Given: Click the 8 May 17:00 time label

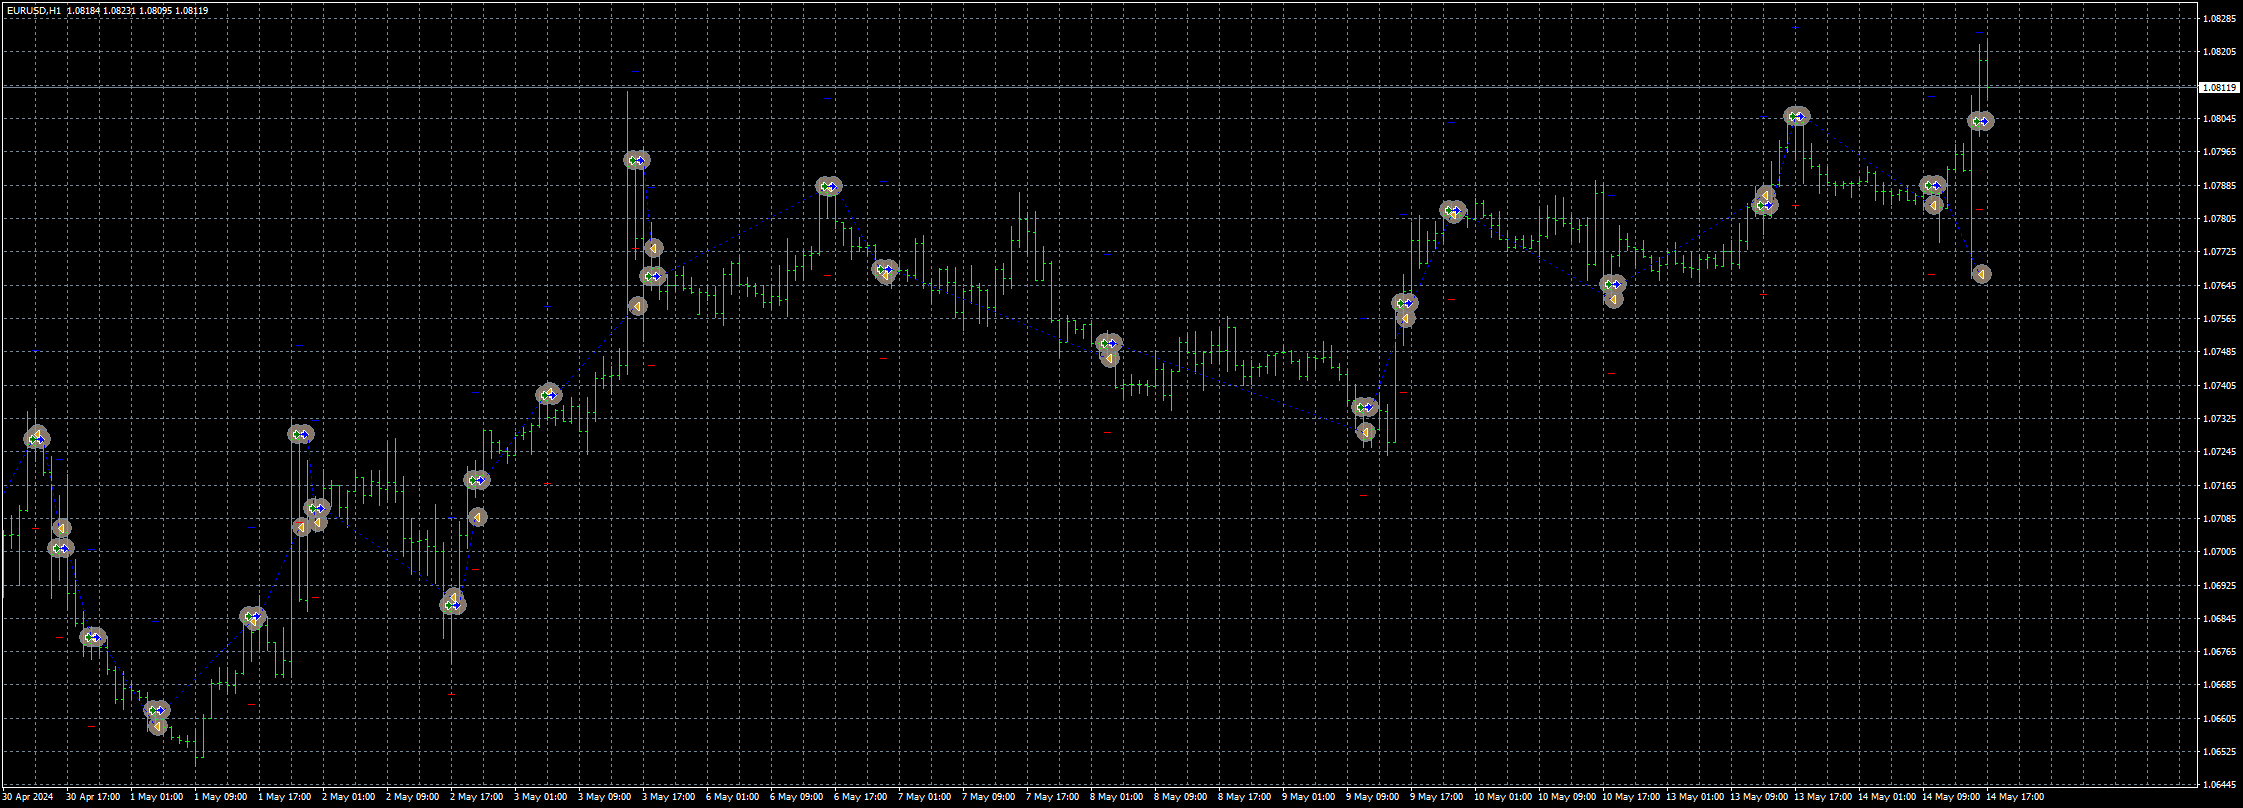Looking at the screenshot, I should click(1245, 797).
